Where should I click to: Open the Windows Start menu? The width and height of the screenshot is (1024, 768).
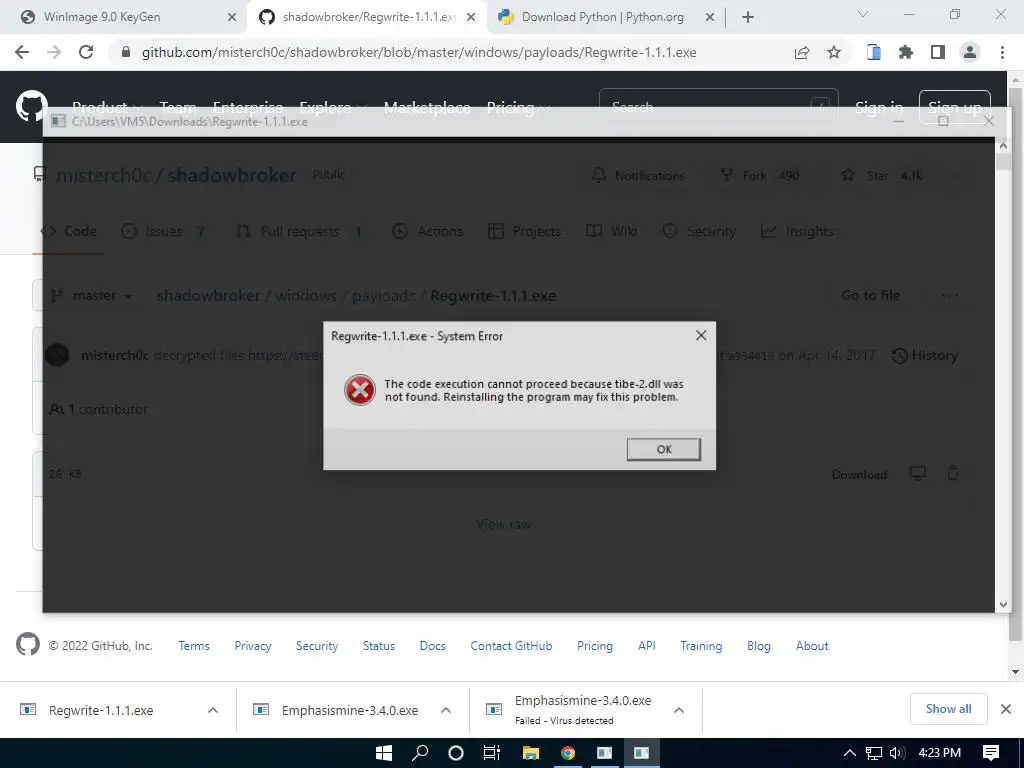pos(384,753)
